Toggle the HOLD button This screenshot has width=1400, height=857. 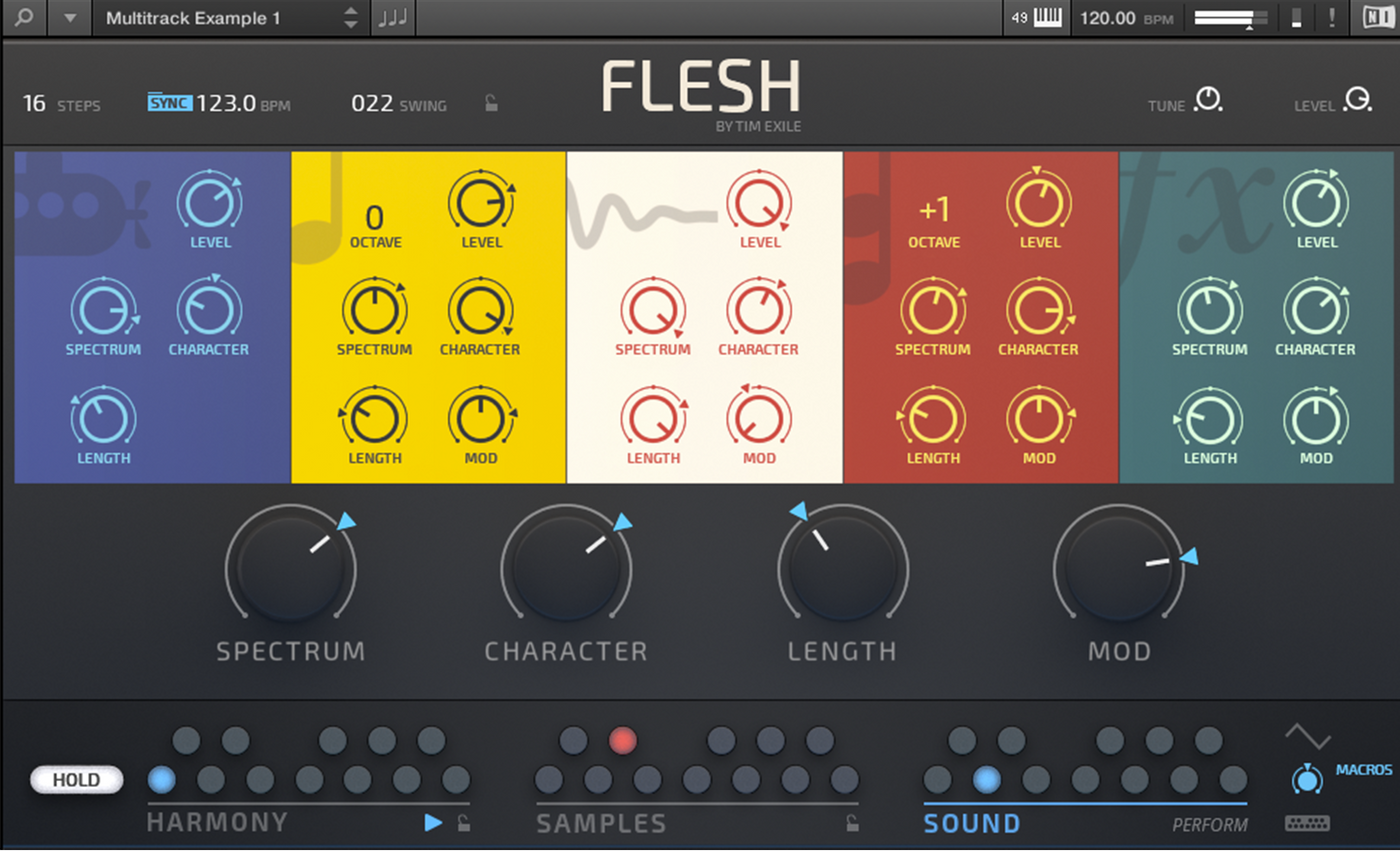pos(77,780)
